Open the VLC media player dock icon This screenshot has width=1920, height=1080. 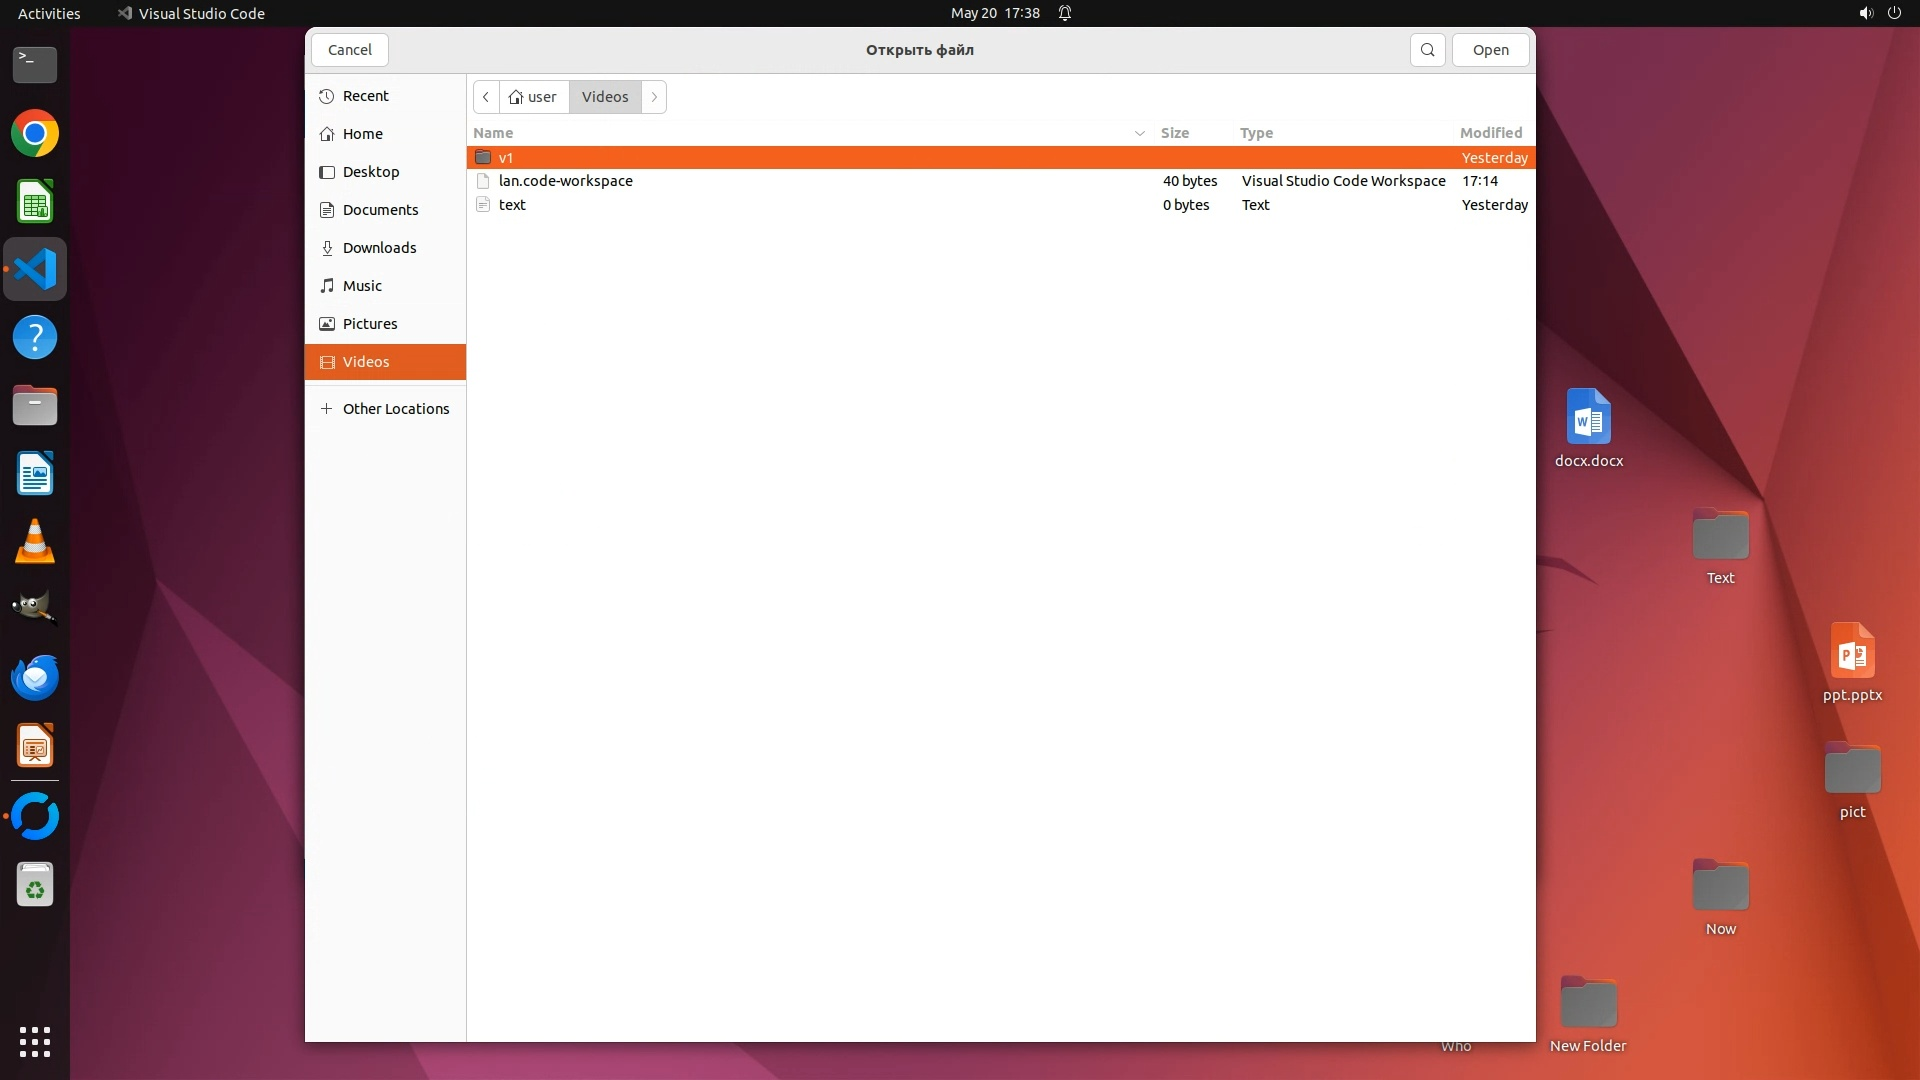point(35,542)
